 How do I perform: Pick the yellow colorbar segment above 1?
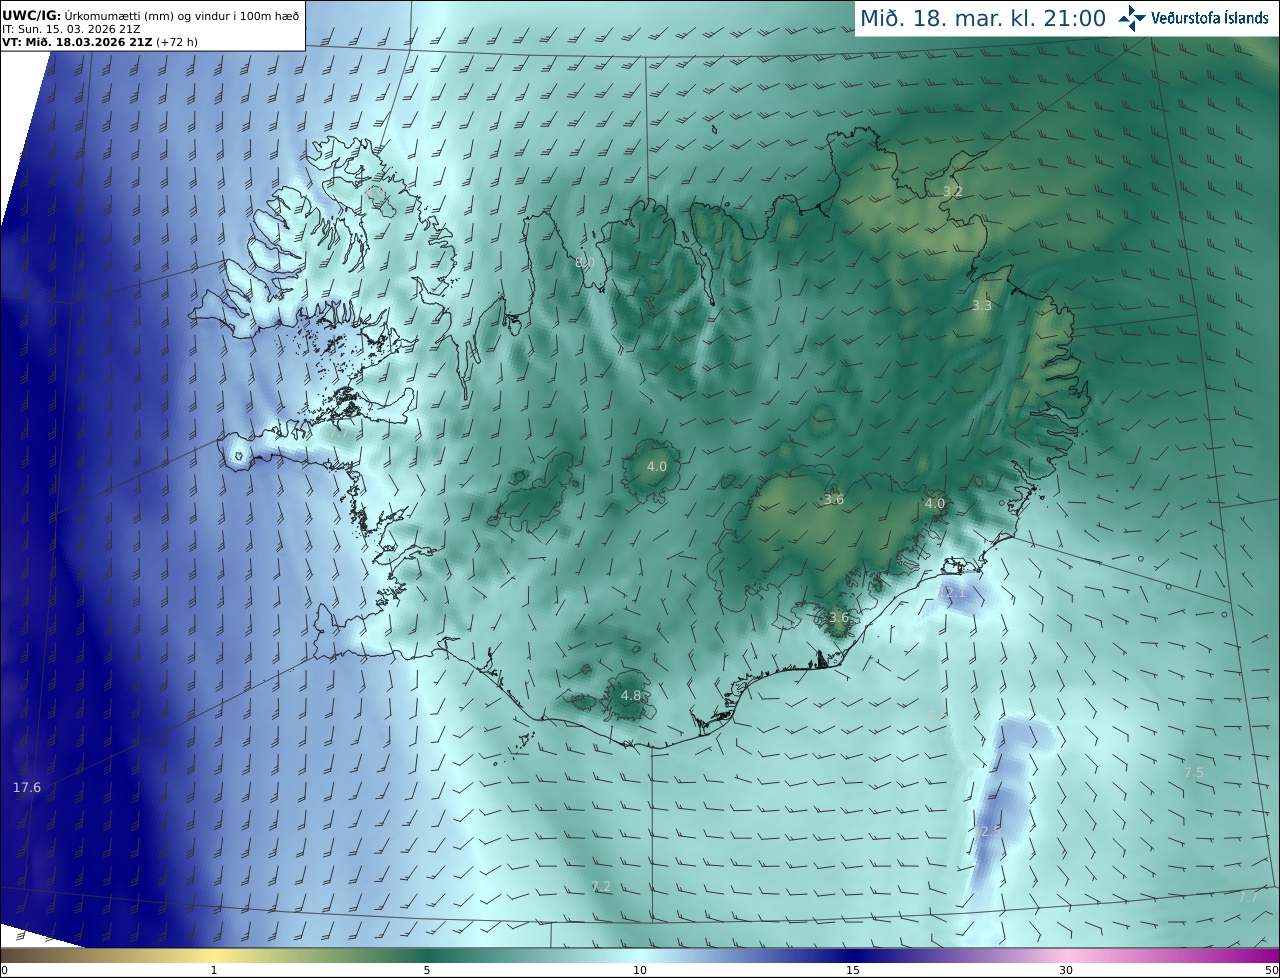214,955
